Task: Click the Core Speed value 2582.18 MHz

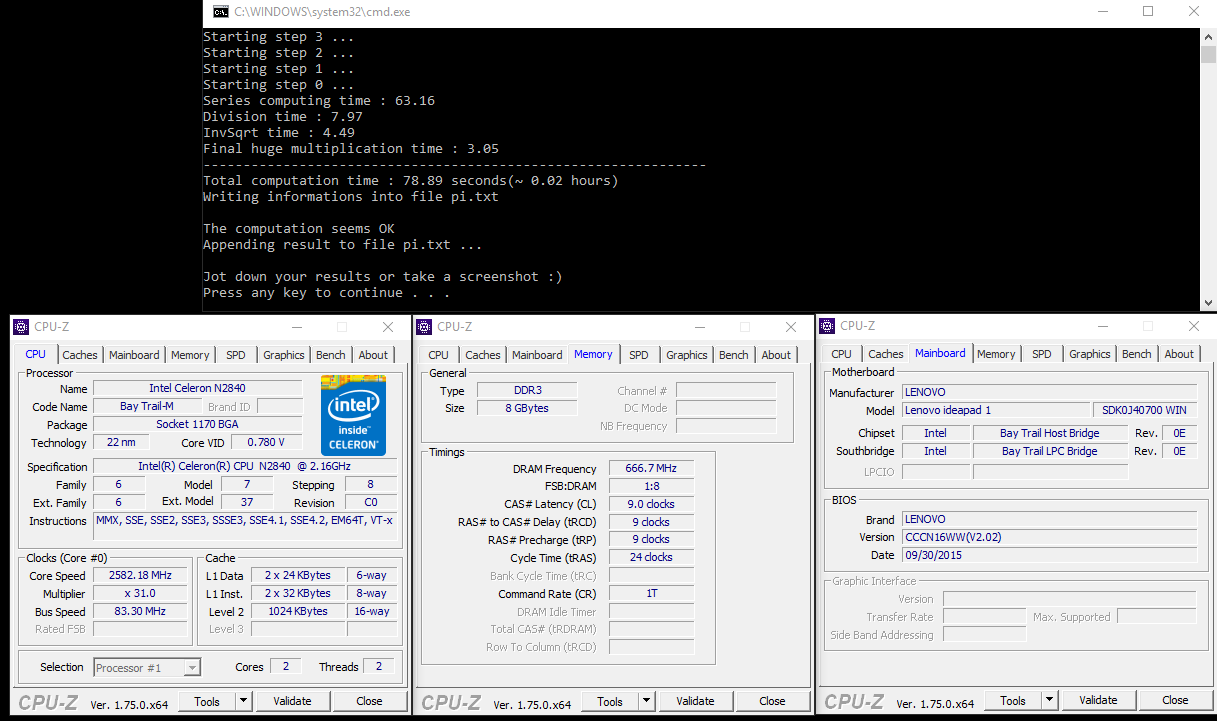Action: point(141,575)
